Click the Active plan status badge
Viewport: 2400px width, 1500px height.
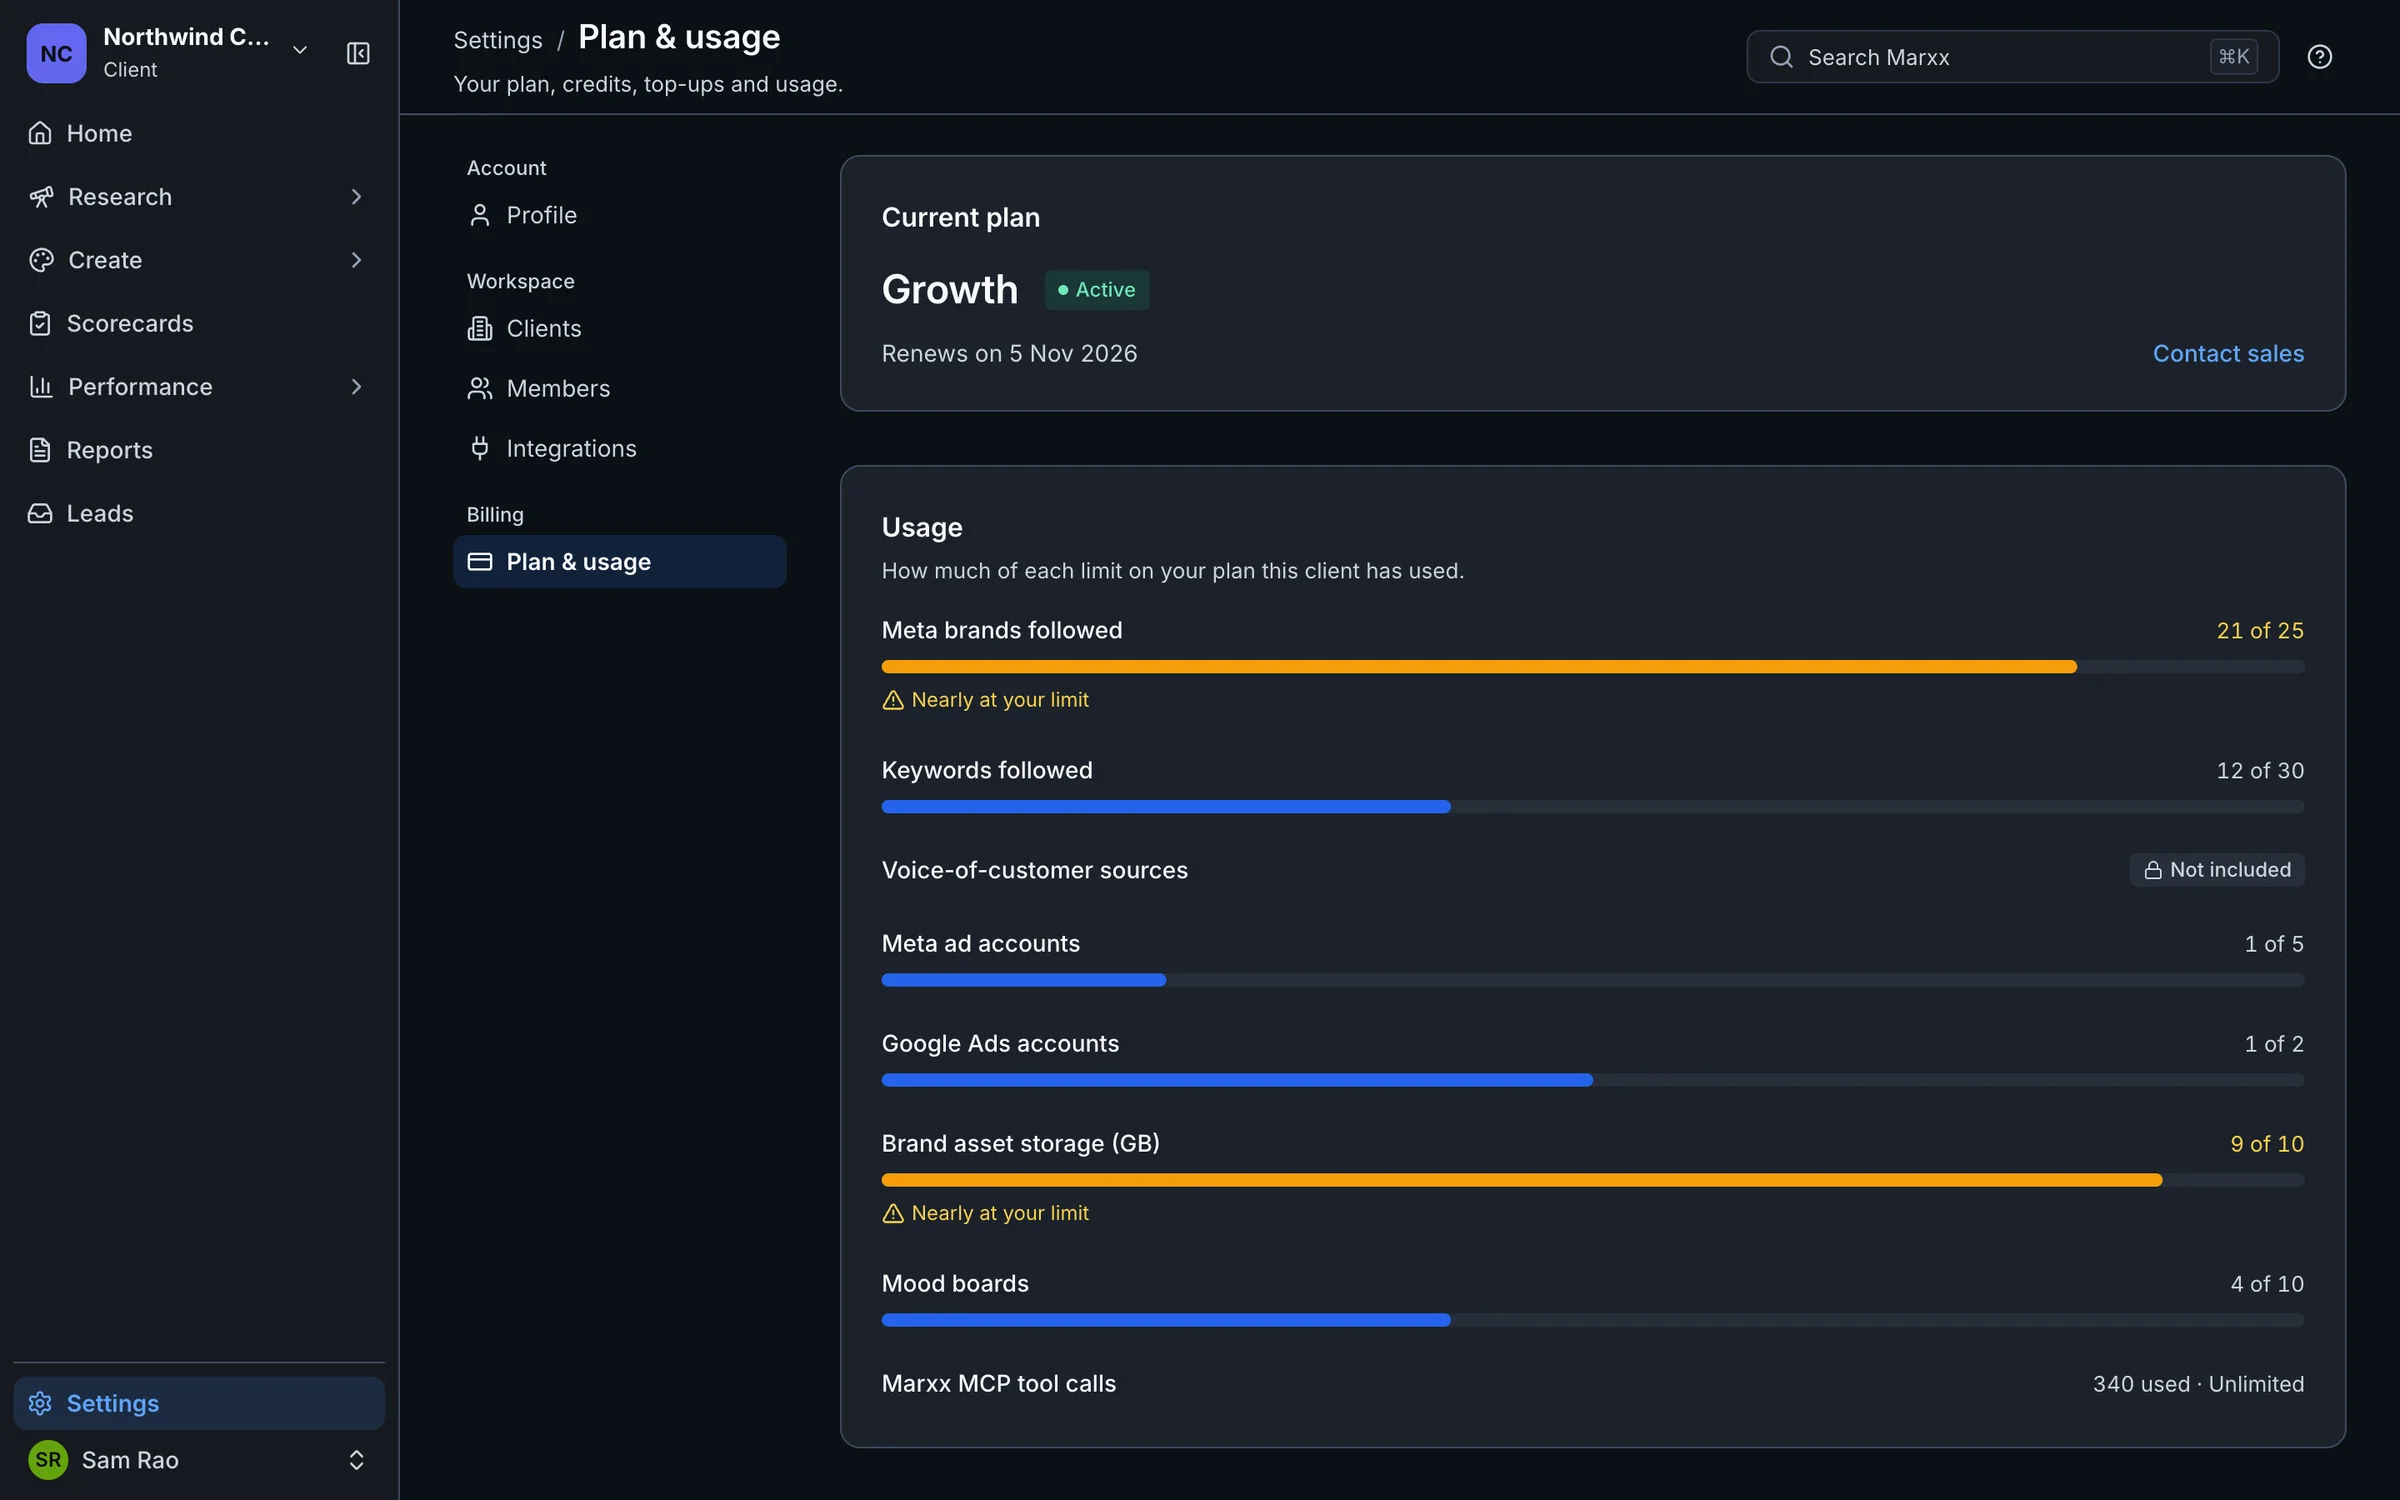tap(1097, 290)
